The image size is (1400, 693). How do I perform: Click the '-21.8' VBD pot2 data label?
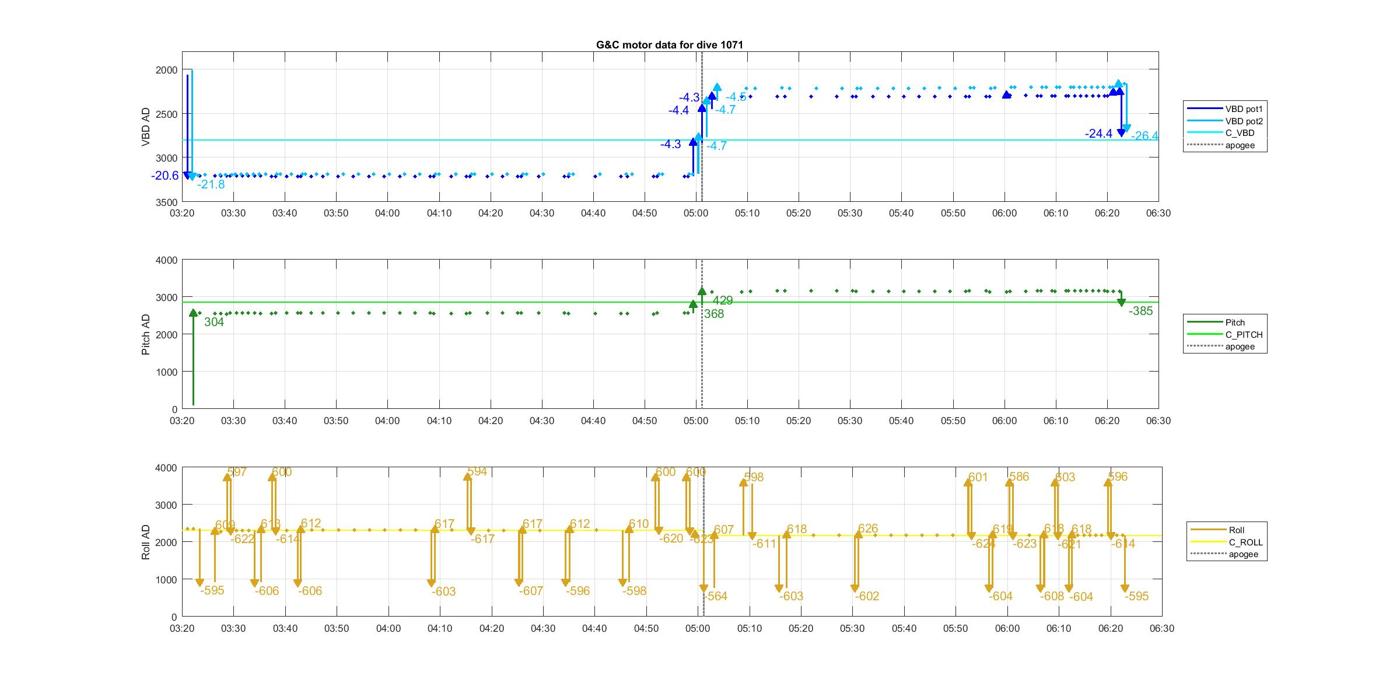[211, 185]
